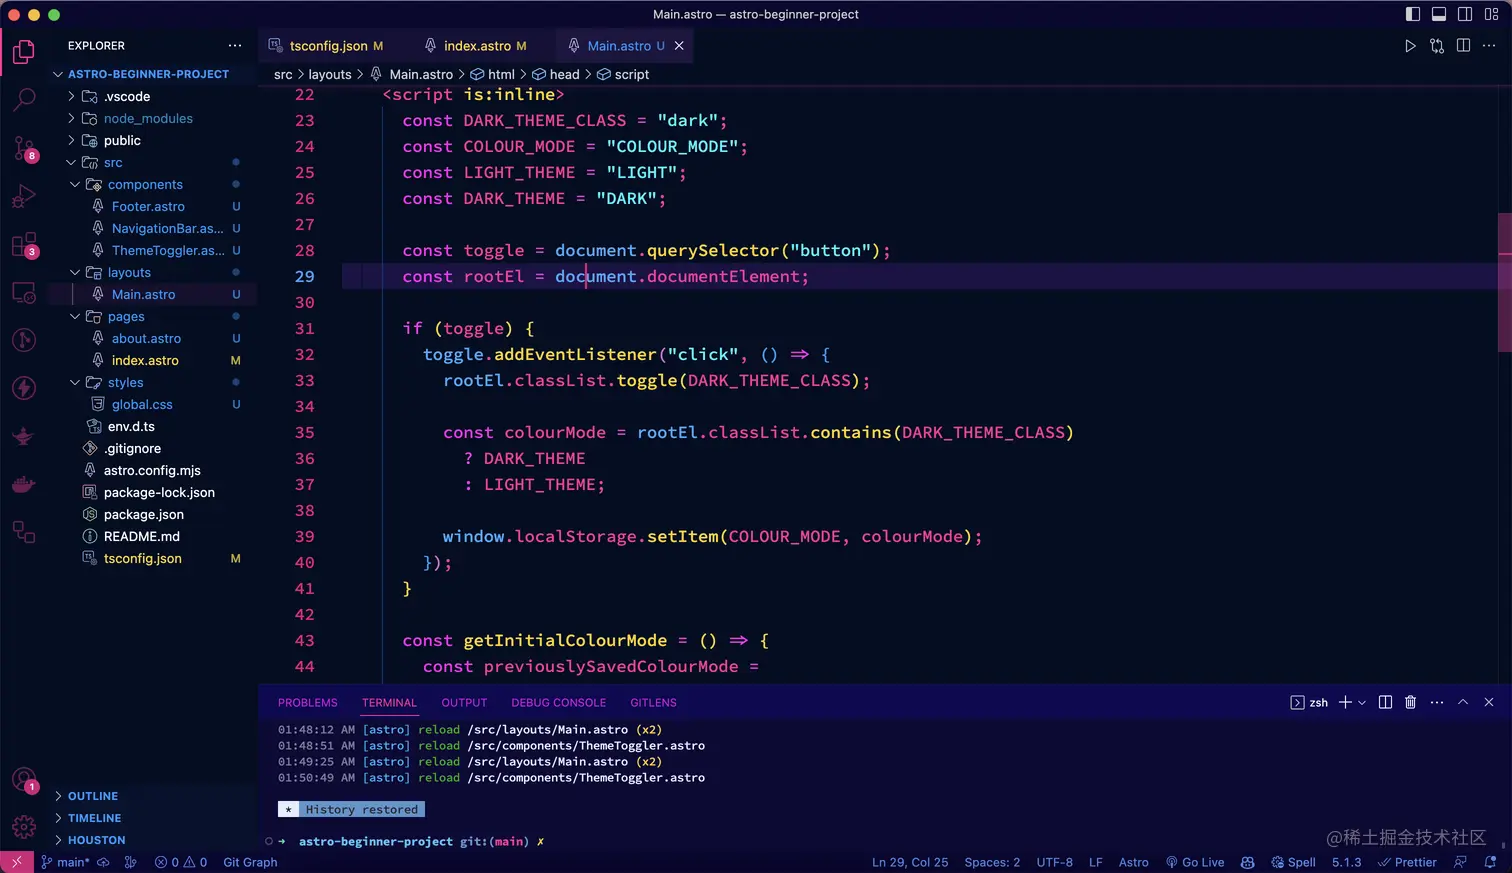Viewport: 1512px width, 873px height.
Task: Open the Manage gear menu
Action: click(x=24, y=827)
